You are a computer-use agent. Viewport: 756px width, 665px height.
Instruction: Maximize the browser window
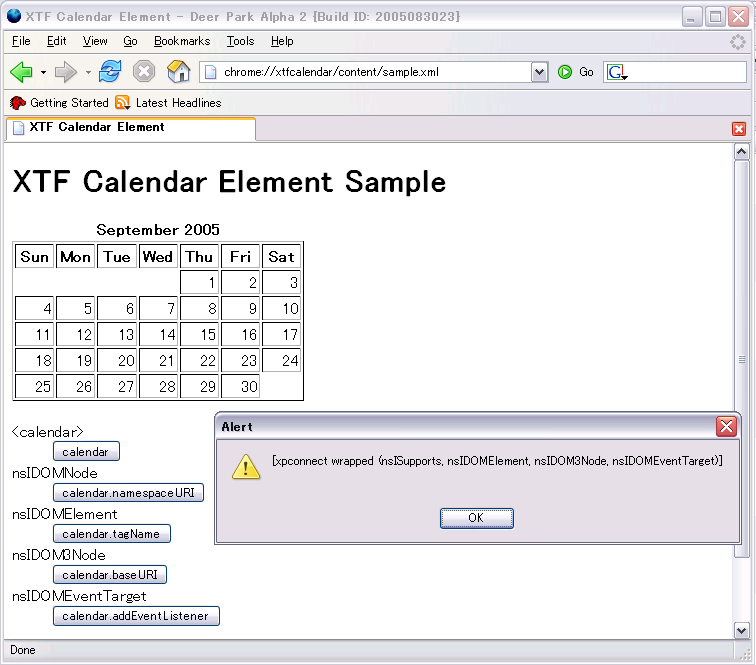pos(715,17)
